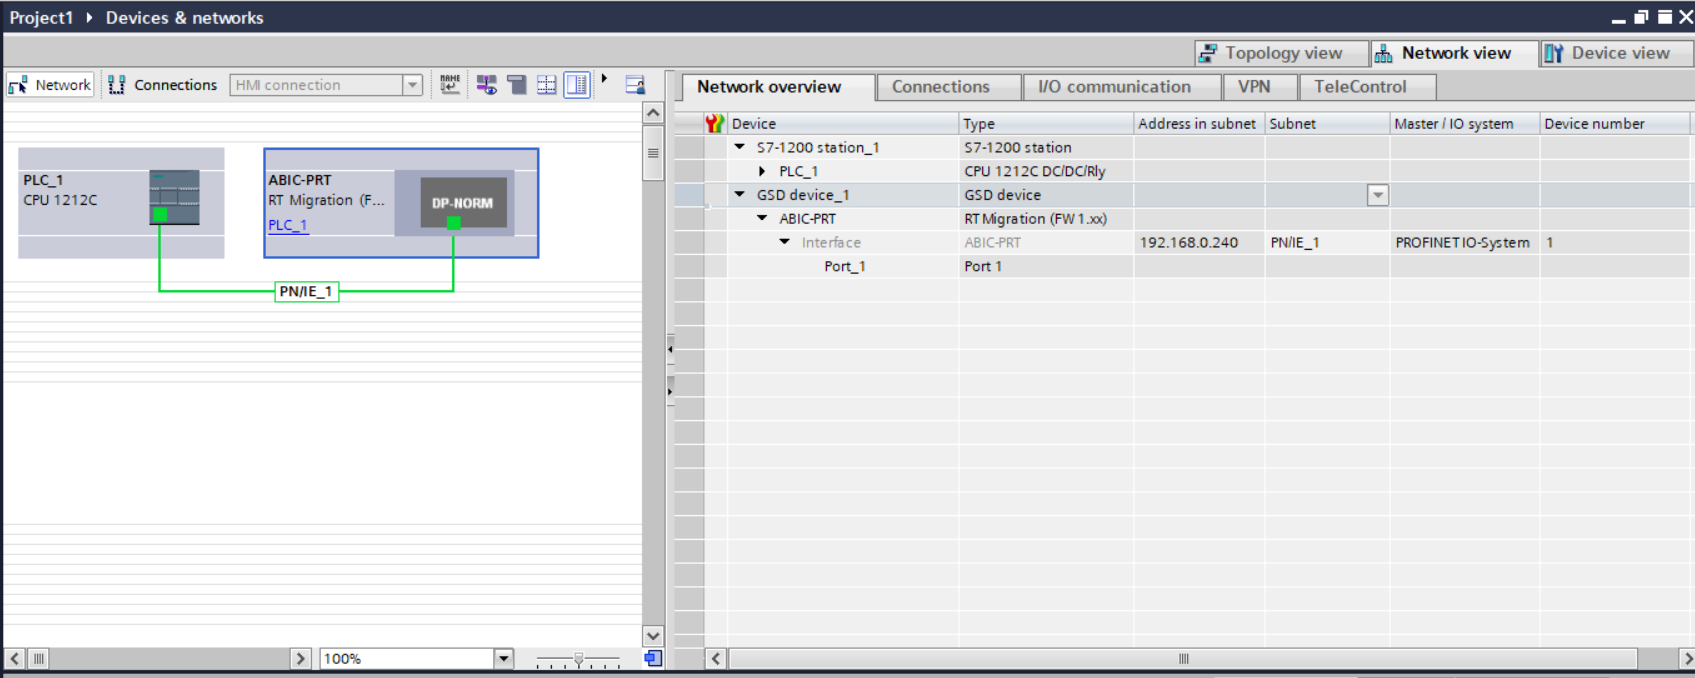Click the assign device name icon
This screenshot has height=678, width=1695.
pos(450,85)
